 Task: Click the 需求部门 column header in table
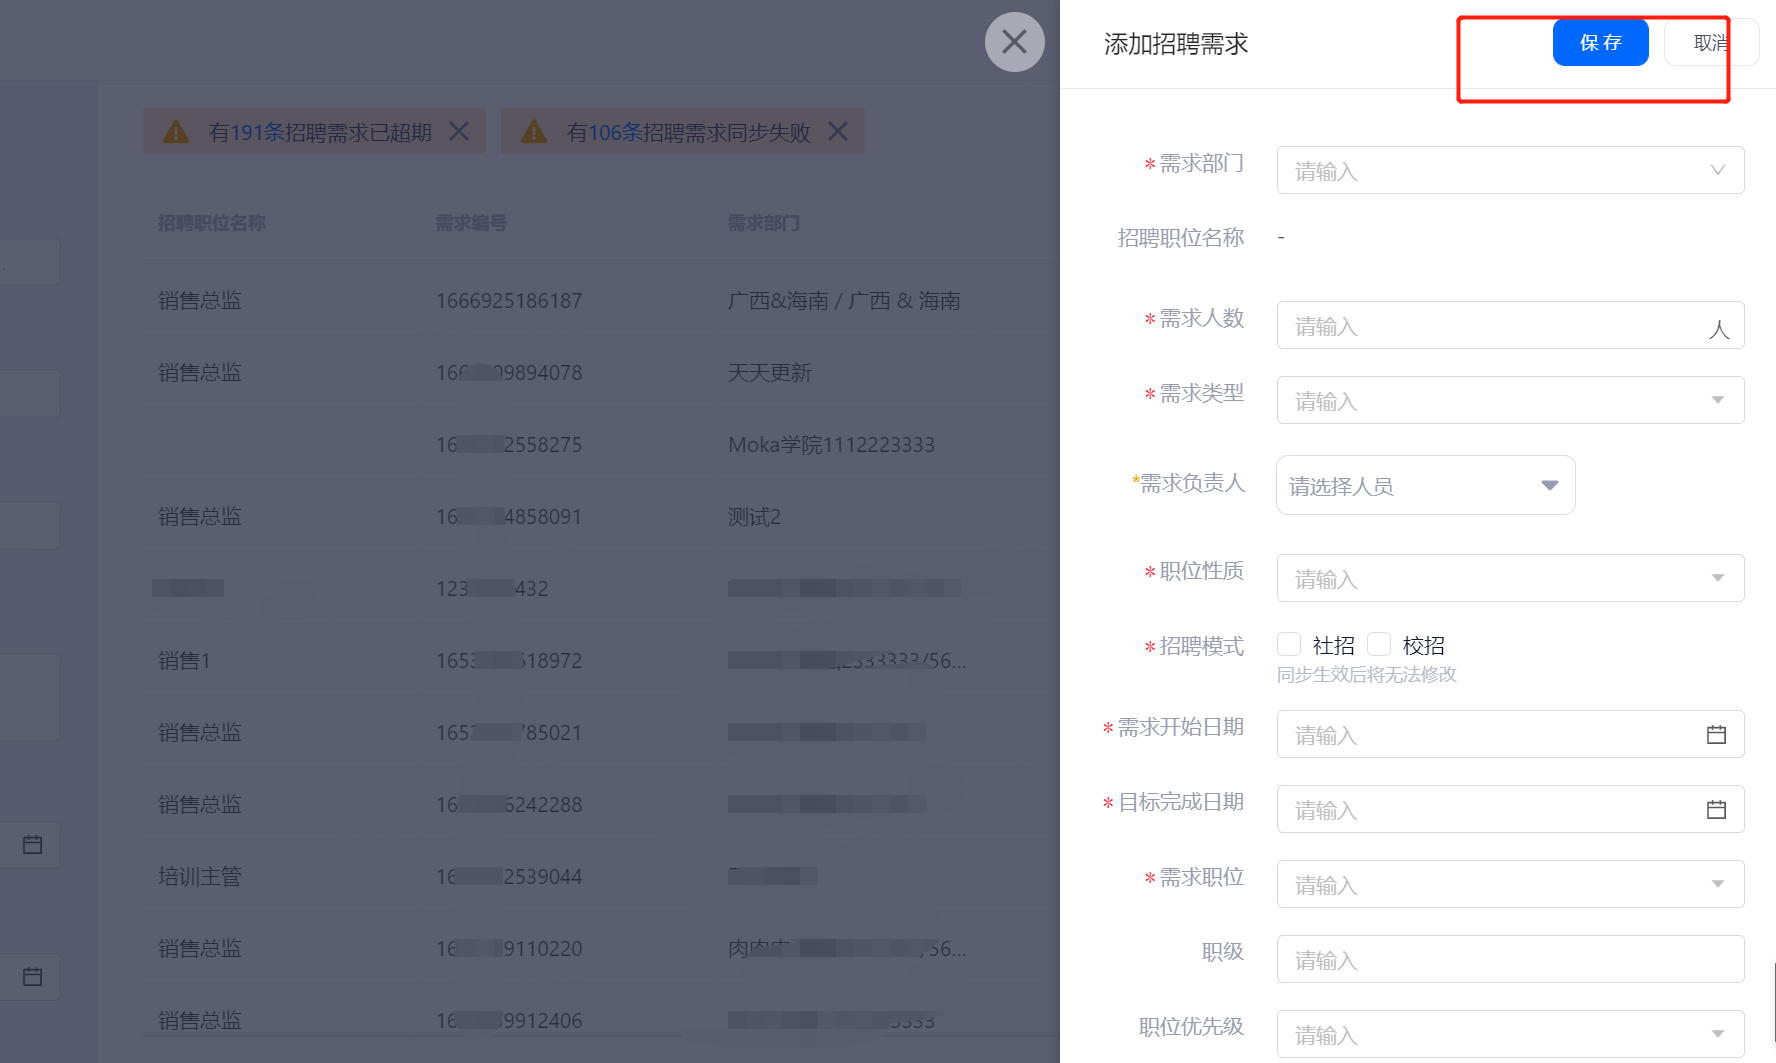(764, 223)
